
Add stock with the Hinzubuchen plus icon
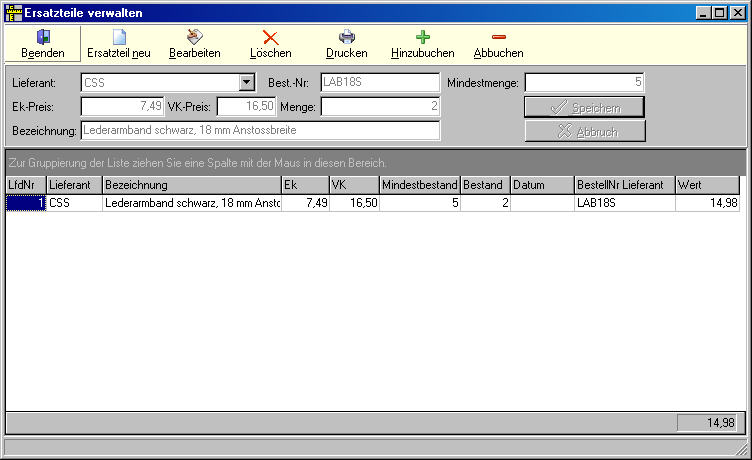[x=422, y=37]
